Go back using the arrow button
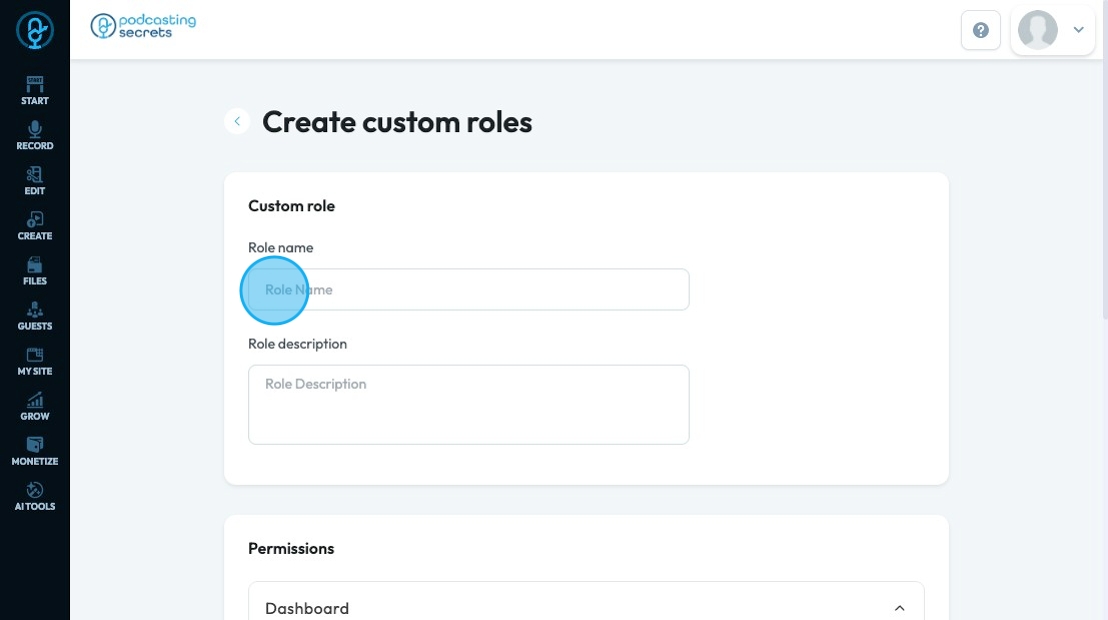 [x=237, y=121]
